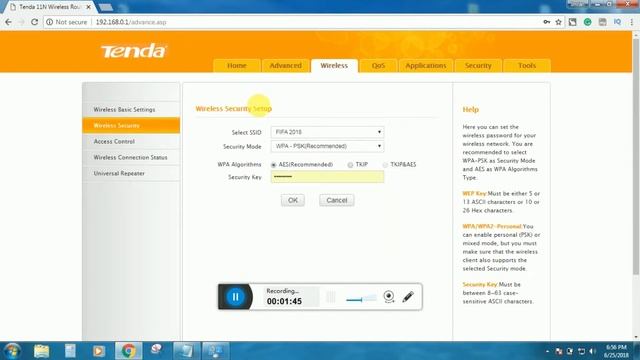
Task: Open the notepad taskbar window
Action: 187,351
